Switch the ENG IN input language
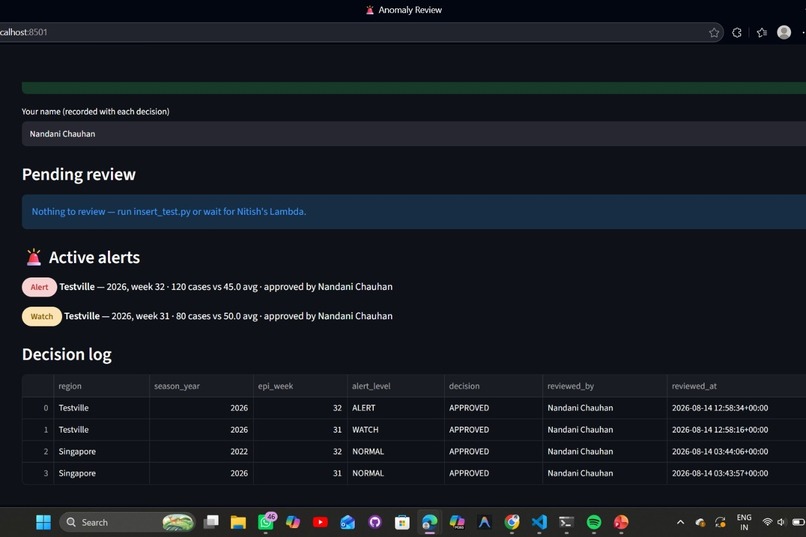 coord(744,523)
